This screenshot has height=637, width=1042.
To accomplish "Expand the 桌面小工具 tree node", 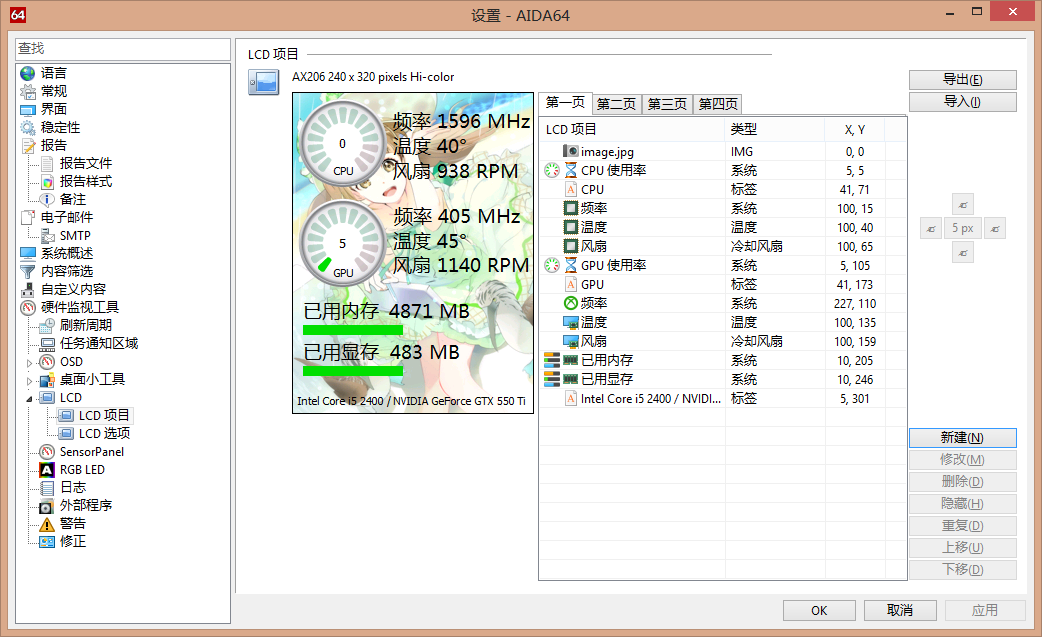I will click(29, 380).
